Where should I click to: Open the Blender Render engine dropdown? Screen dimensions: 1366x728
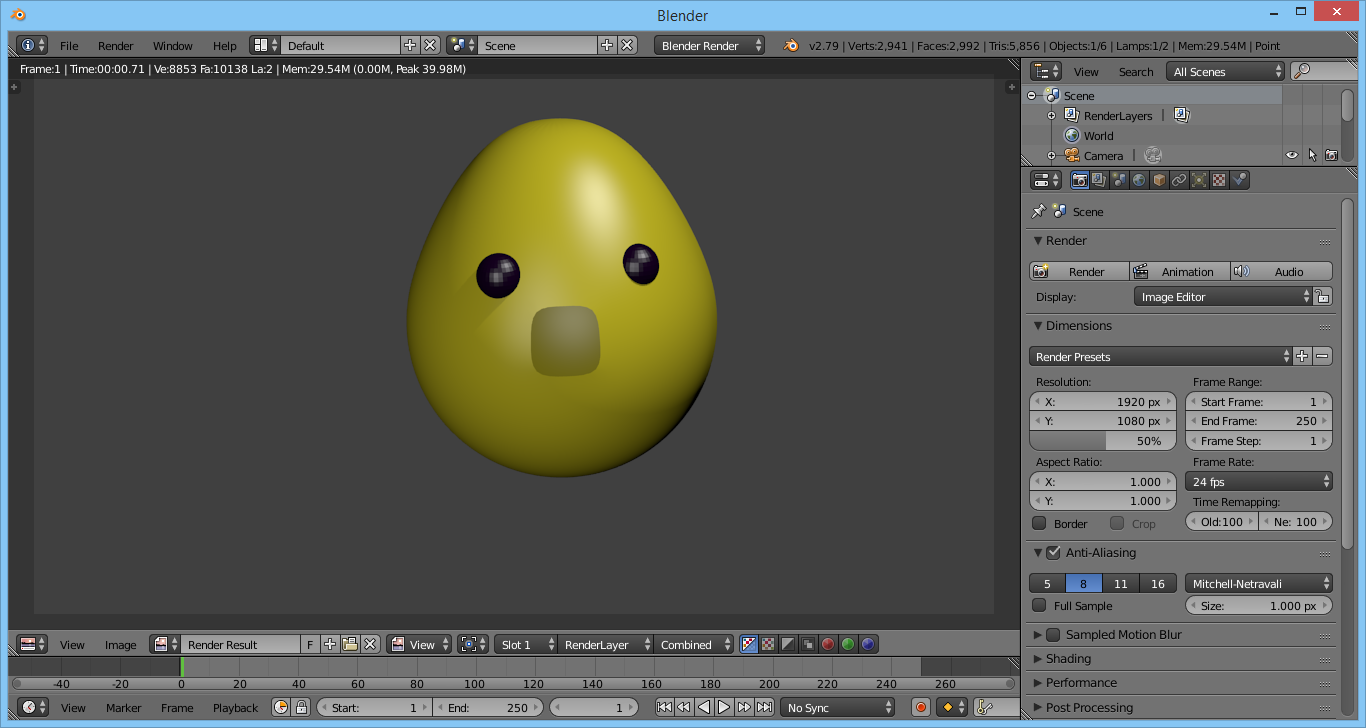[710, 46]
